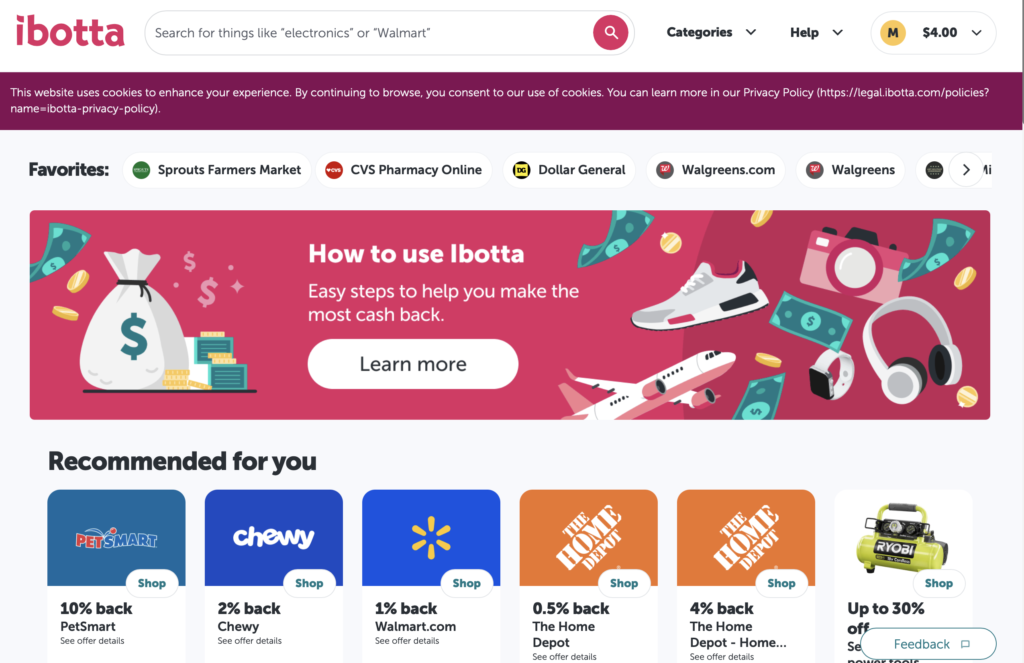Click the Feedback button

point(927,643)
